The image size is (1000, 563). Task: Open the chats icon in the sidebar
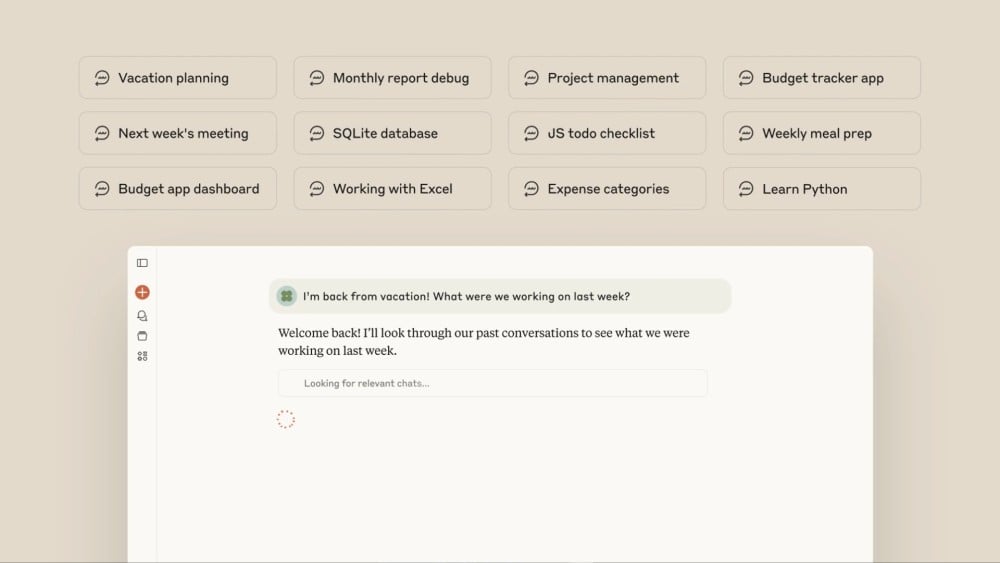(x=142, y=316)
